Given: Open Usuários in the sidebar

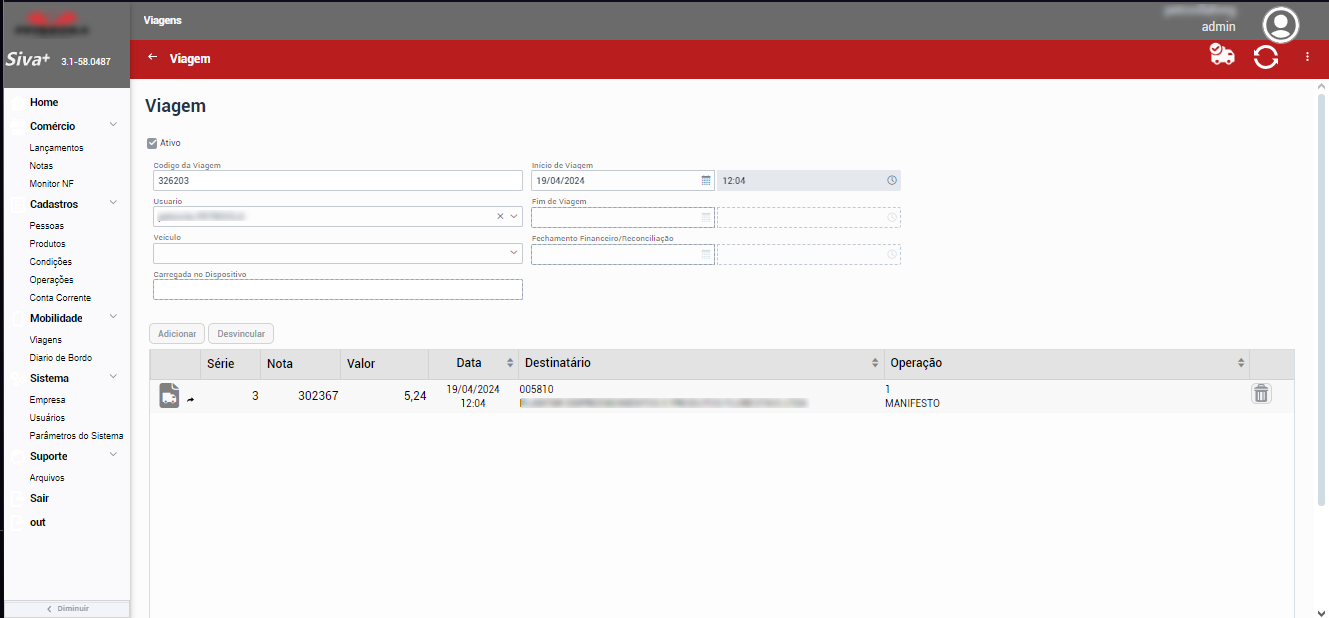Looking at the screenshot, I should pos(47,418).
